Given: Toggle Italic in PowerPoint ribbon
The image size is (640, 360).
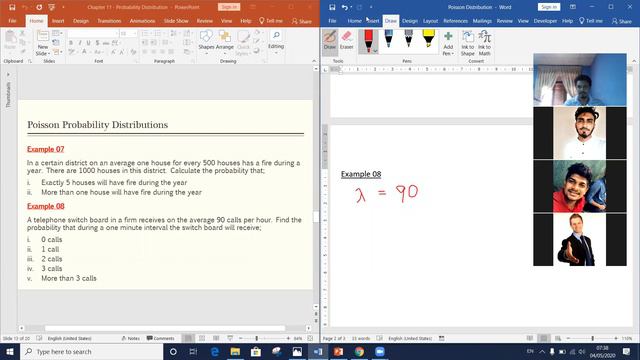Looking at the screenshot, I should pos(80,43).
